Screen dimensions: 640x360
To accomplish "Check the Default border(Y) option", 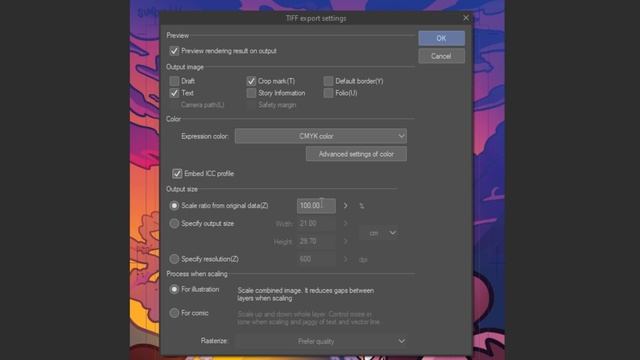I will tap(328, 81).
